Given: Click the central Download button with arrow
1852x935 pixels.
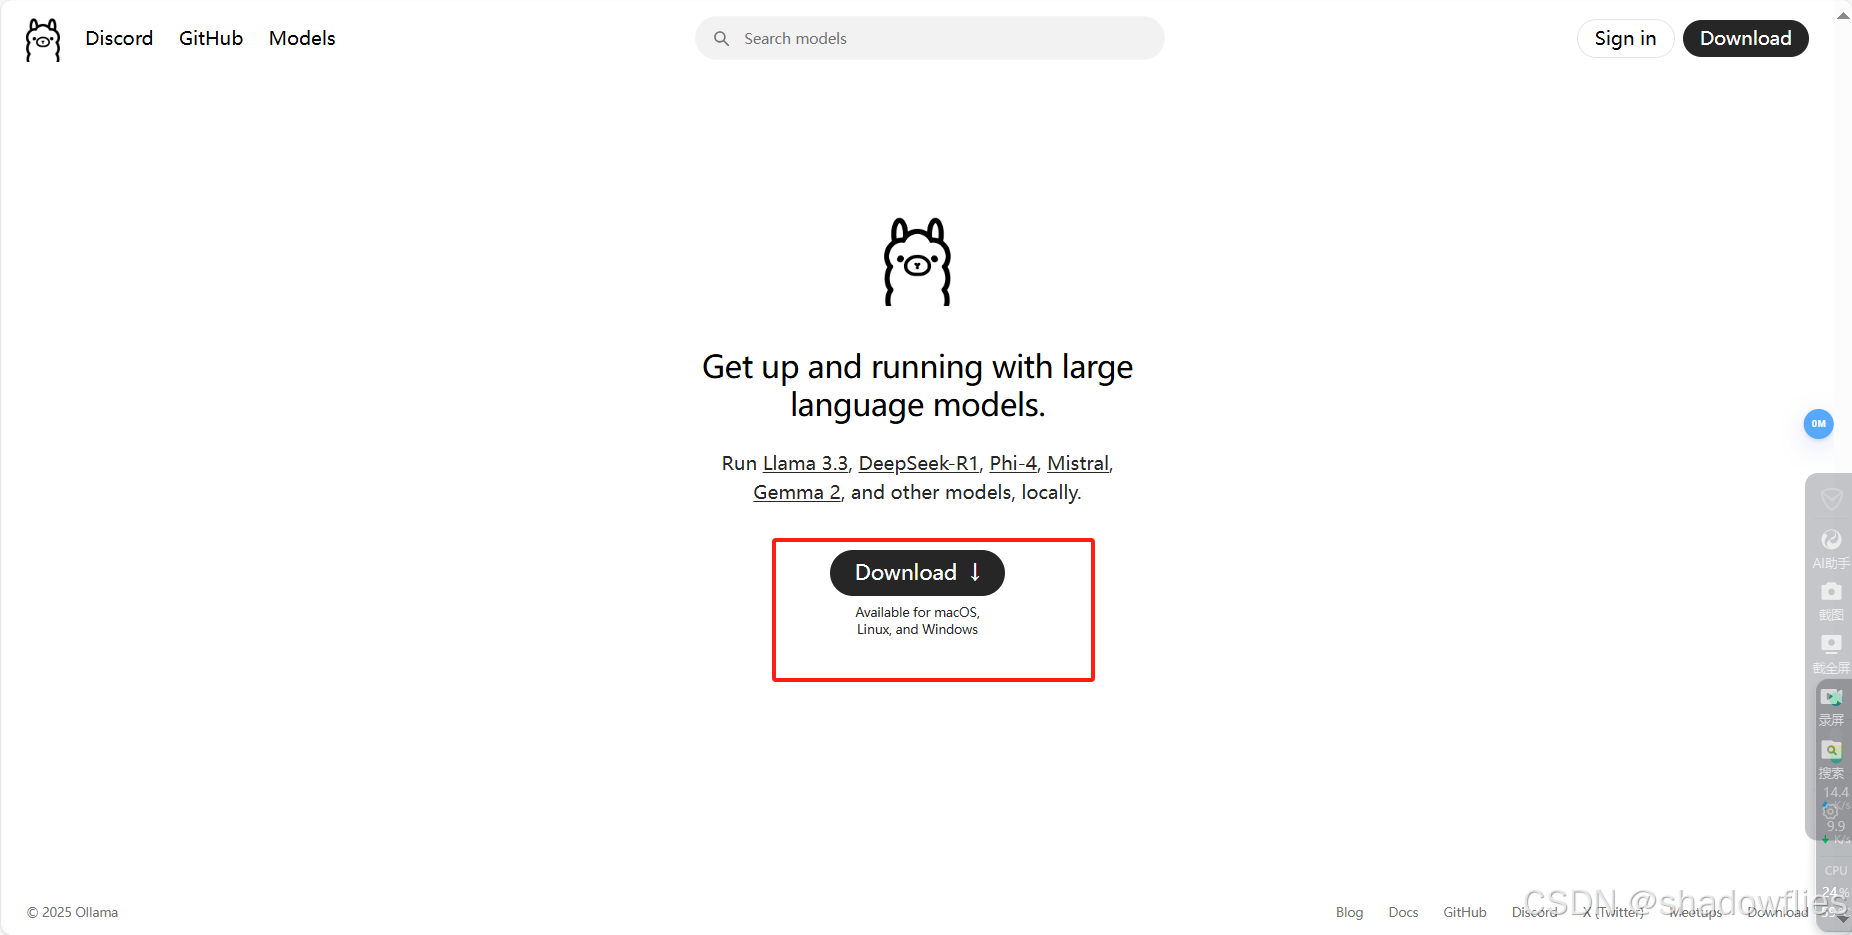Looking at the screenshot, I should [917, 572].
